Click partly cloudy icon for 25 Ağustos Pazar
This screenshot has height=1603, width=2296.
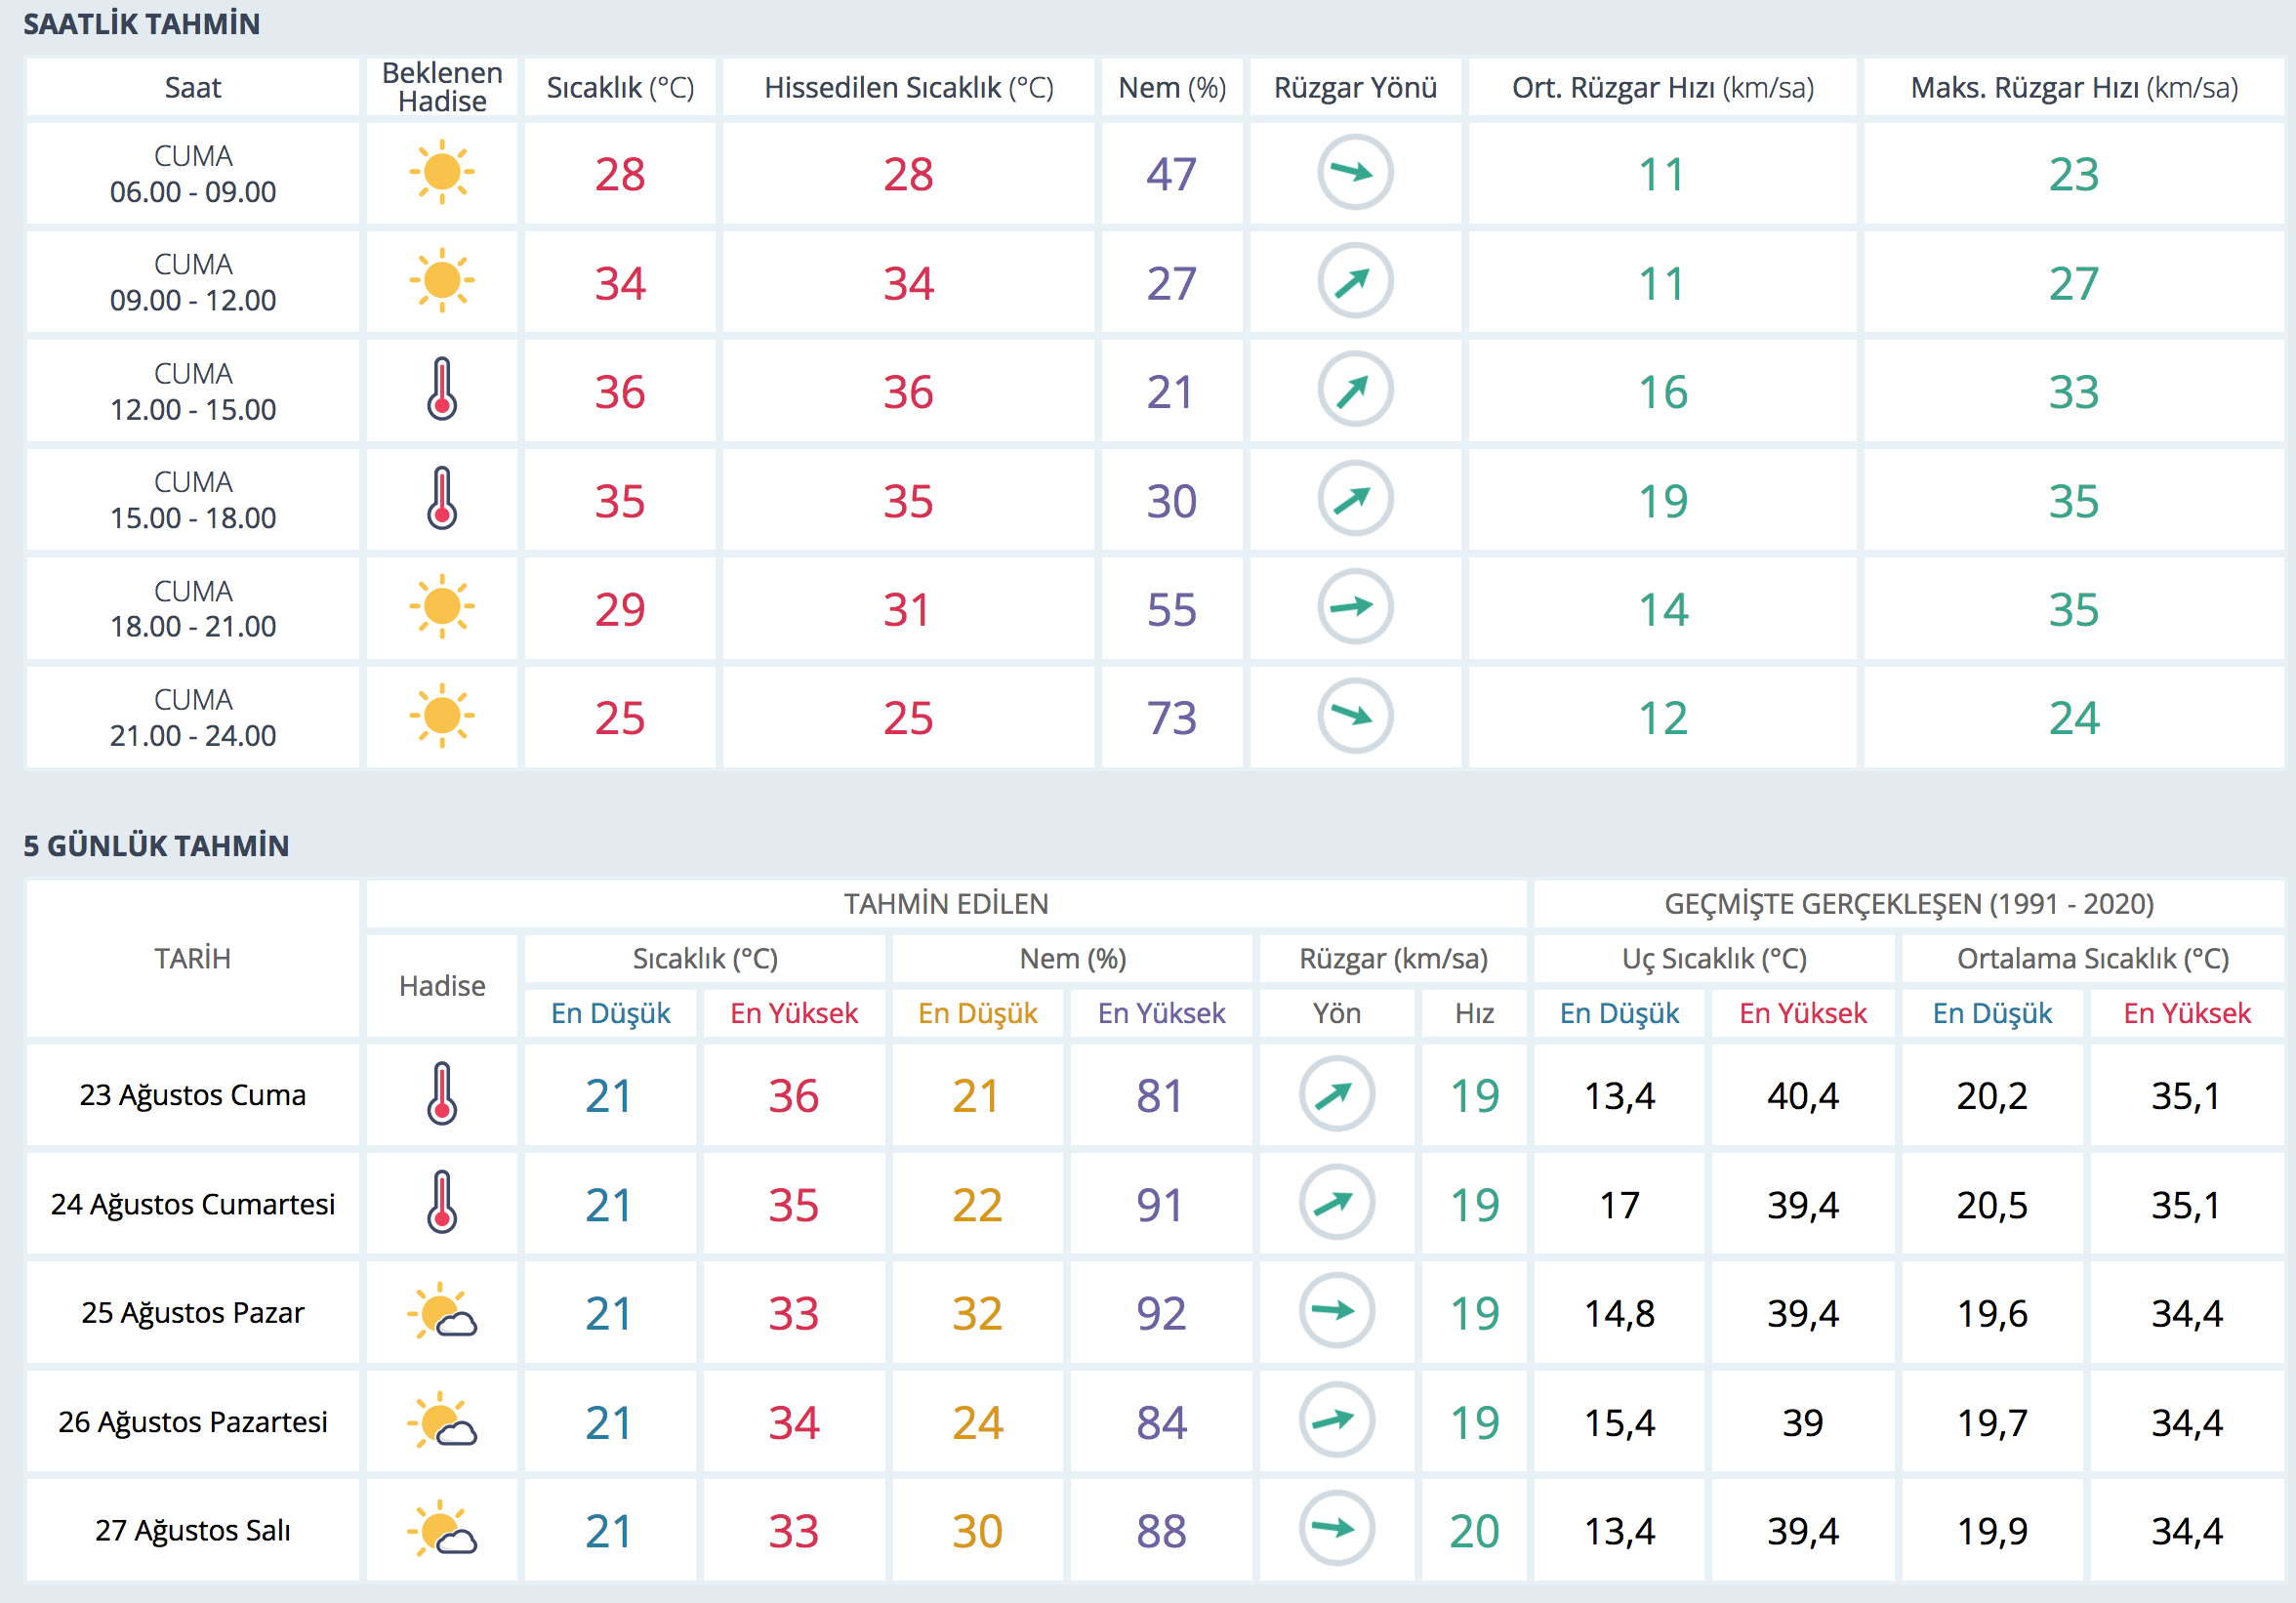(441, 1313)
